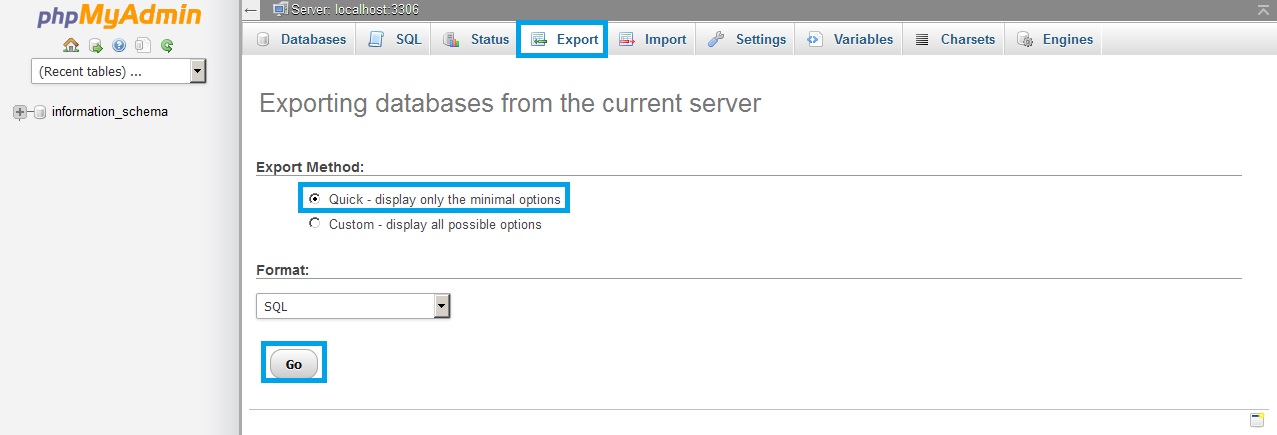Click the 'Exporting databases from the current server' heading
1277x435 pixels.
[510, 103]
